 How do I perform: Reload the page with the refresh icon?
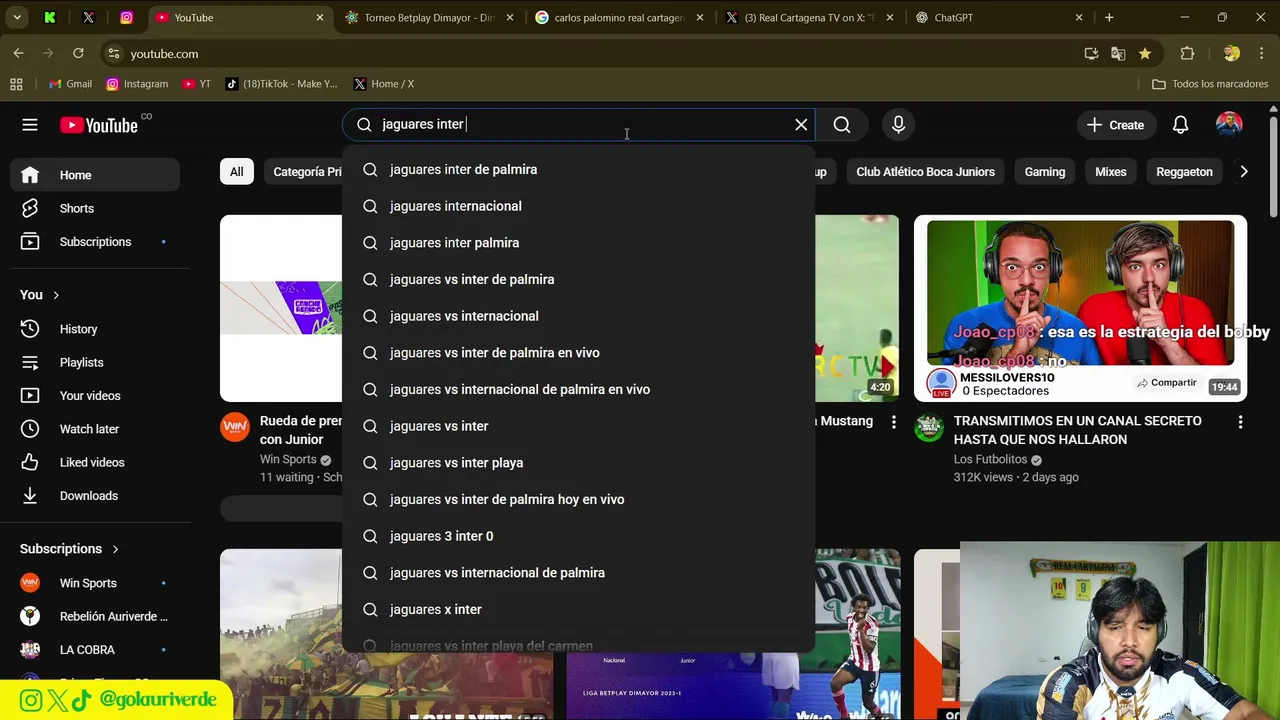click(x=78, y=53)
